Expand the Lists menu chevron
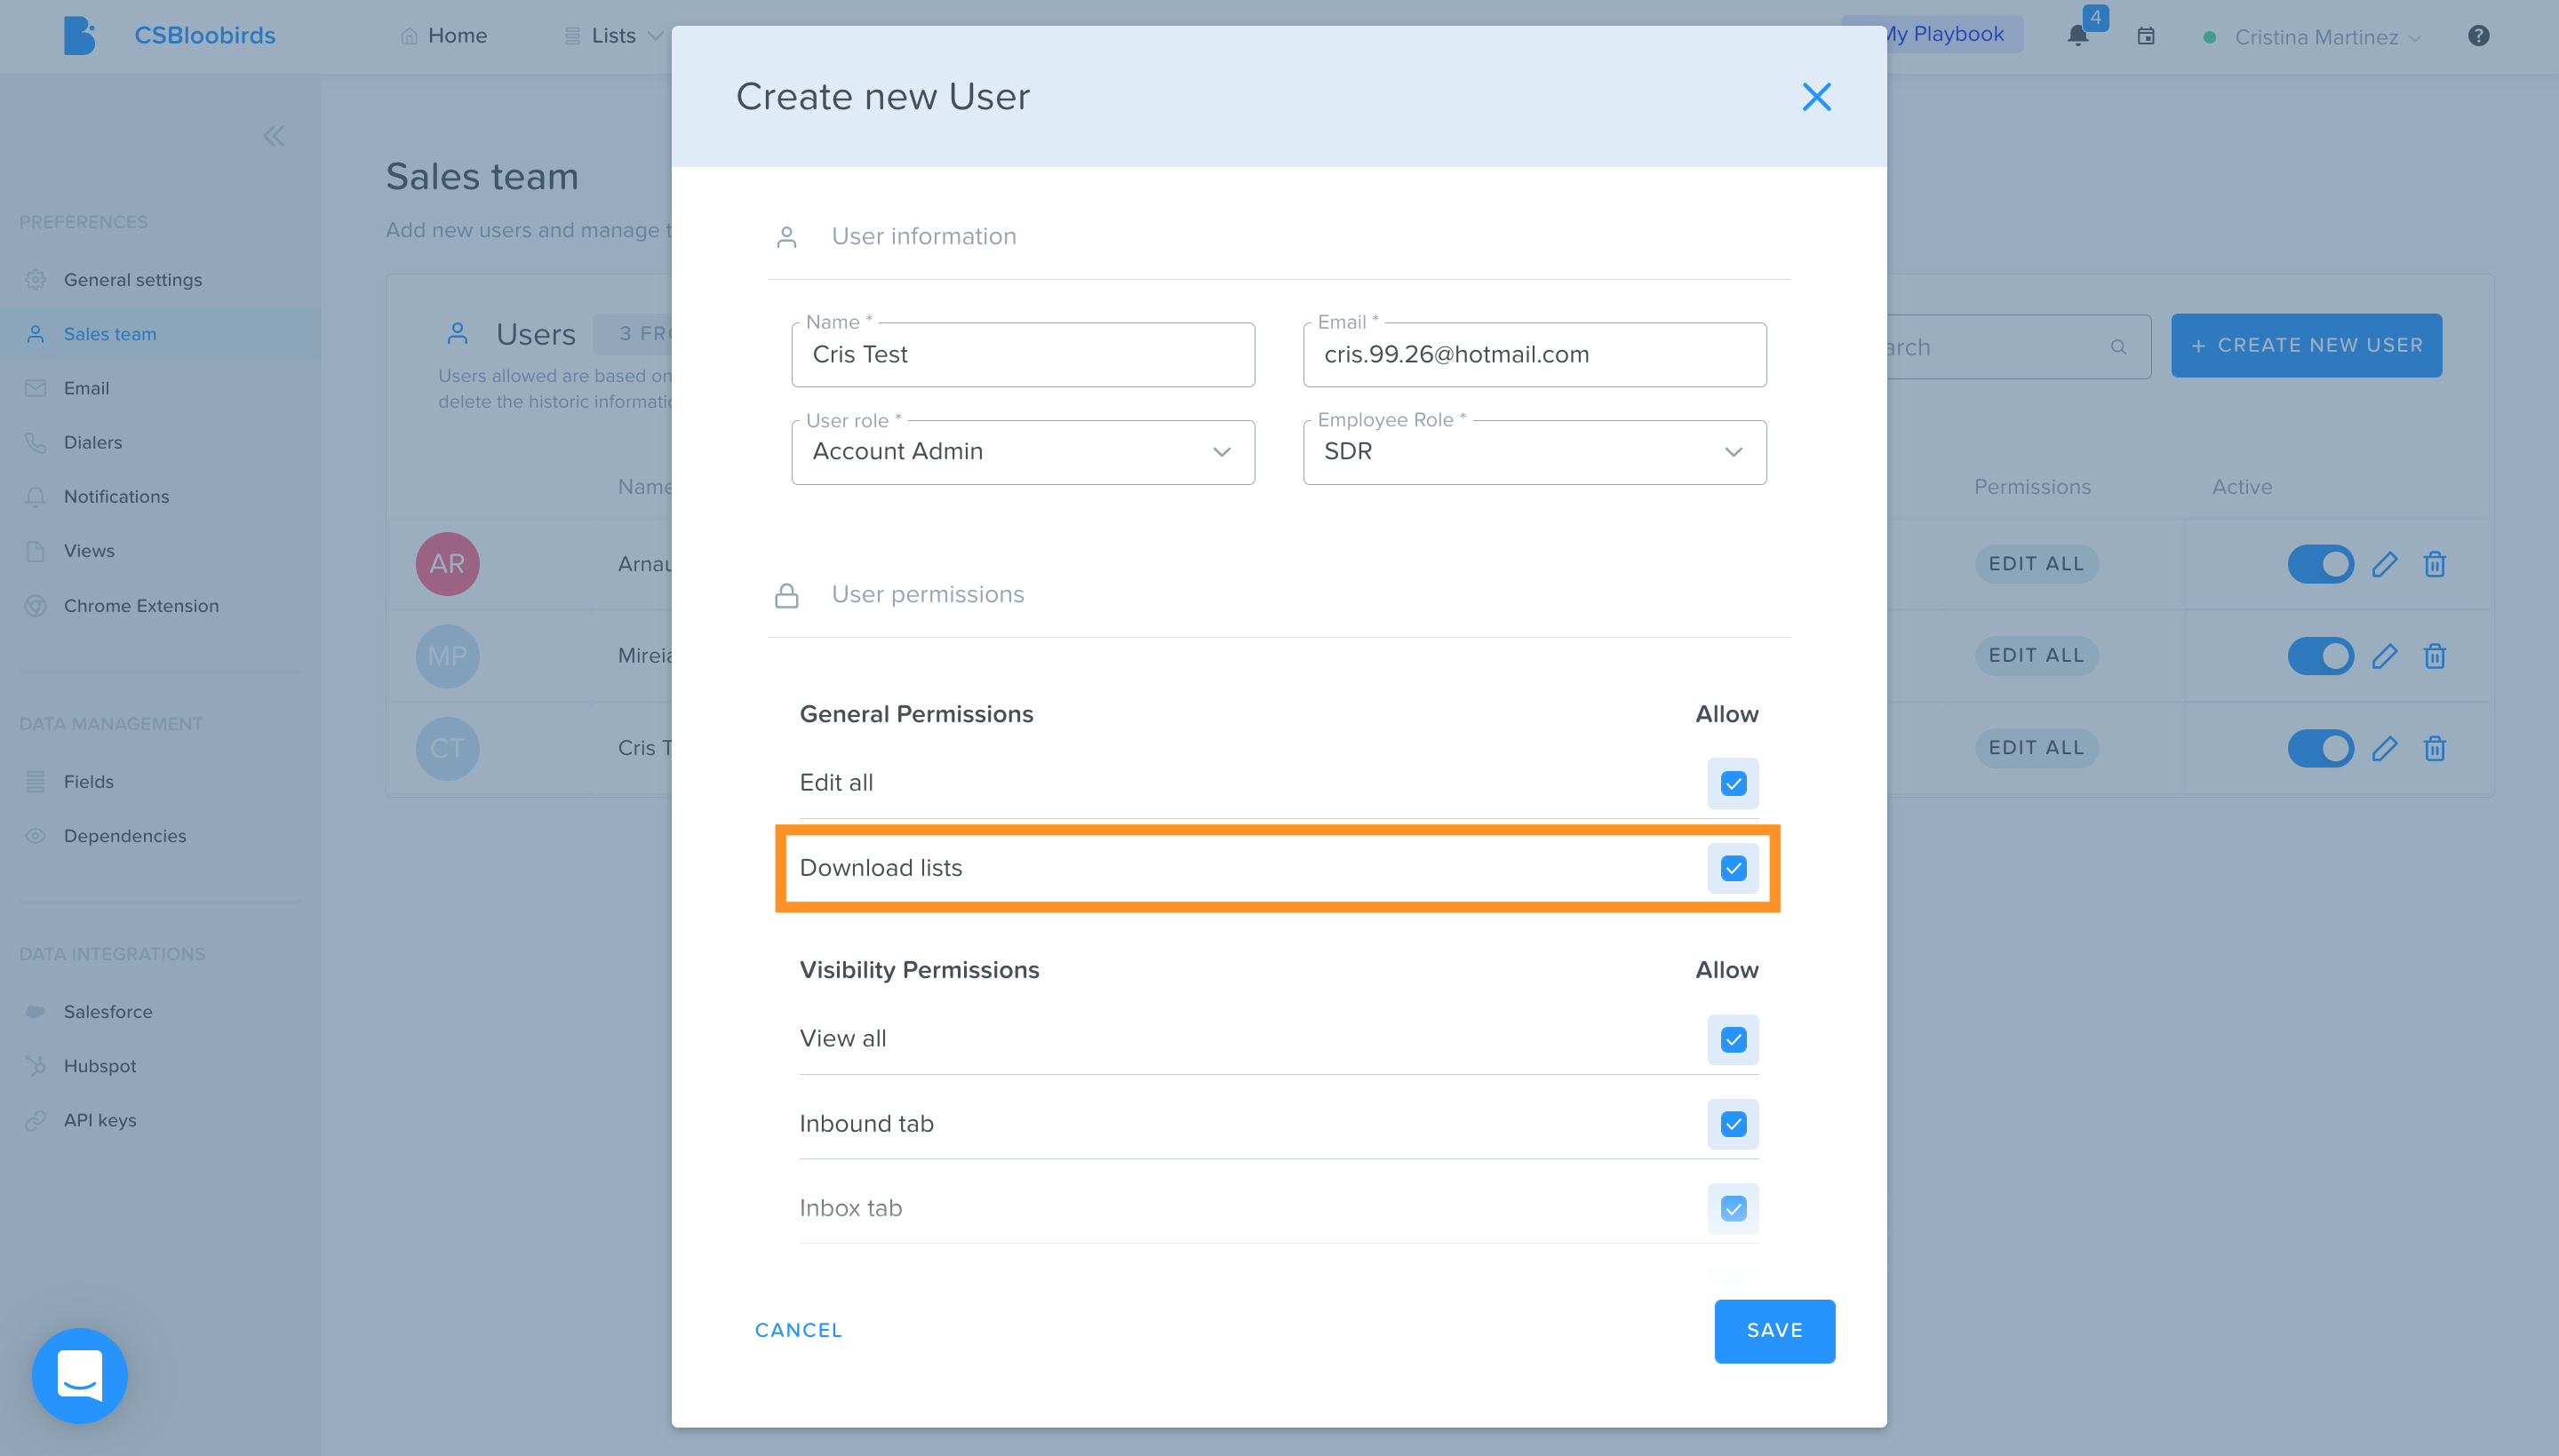Viewport: 2559px width, 1456px height. click(x=655, y=36)
